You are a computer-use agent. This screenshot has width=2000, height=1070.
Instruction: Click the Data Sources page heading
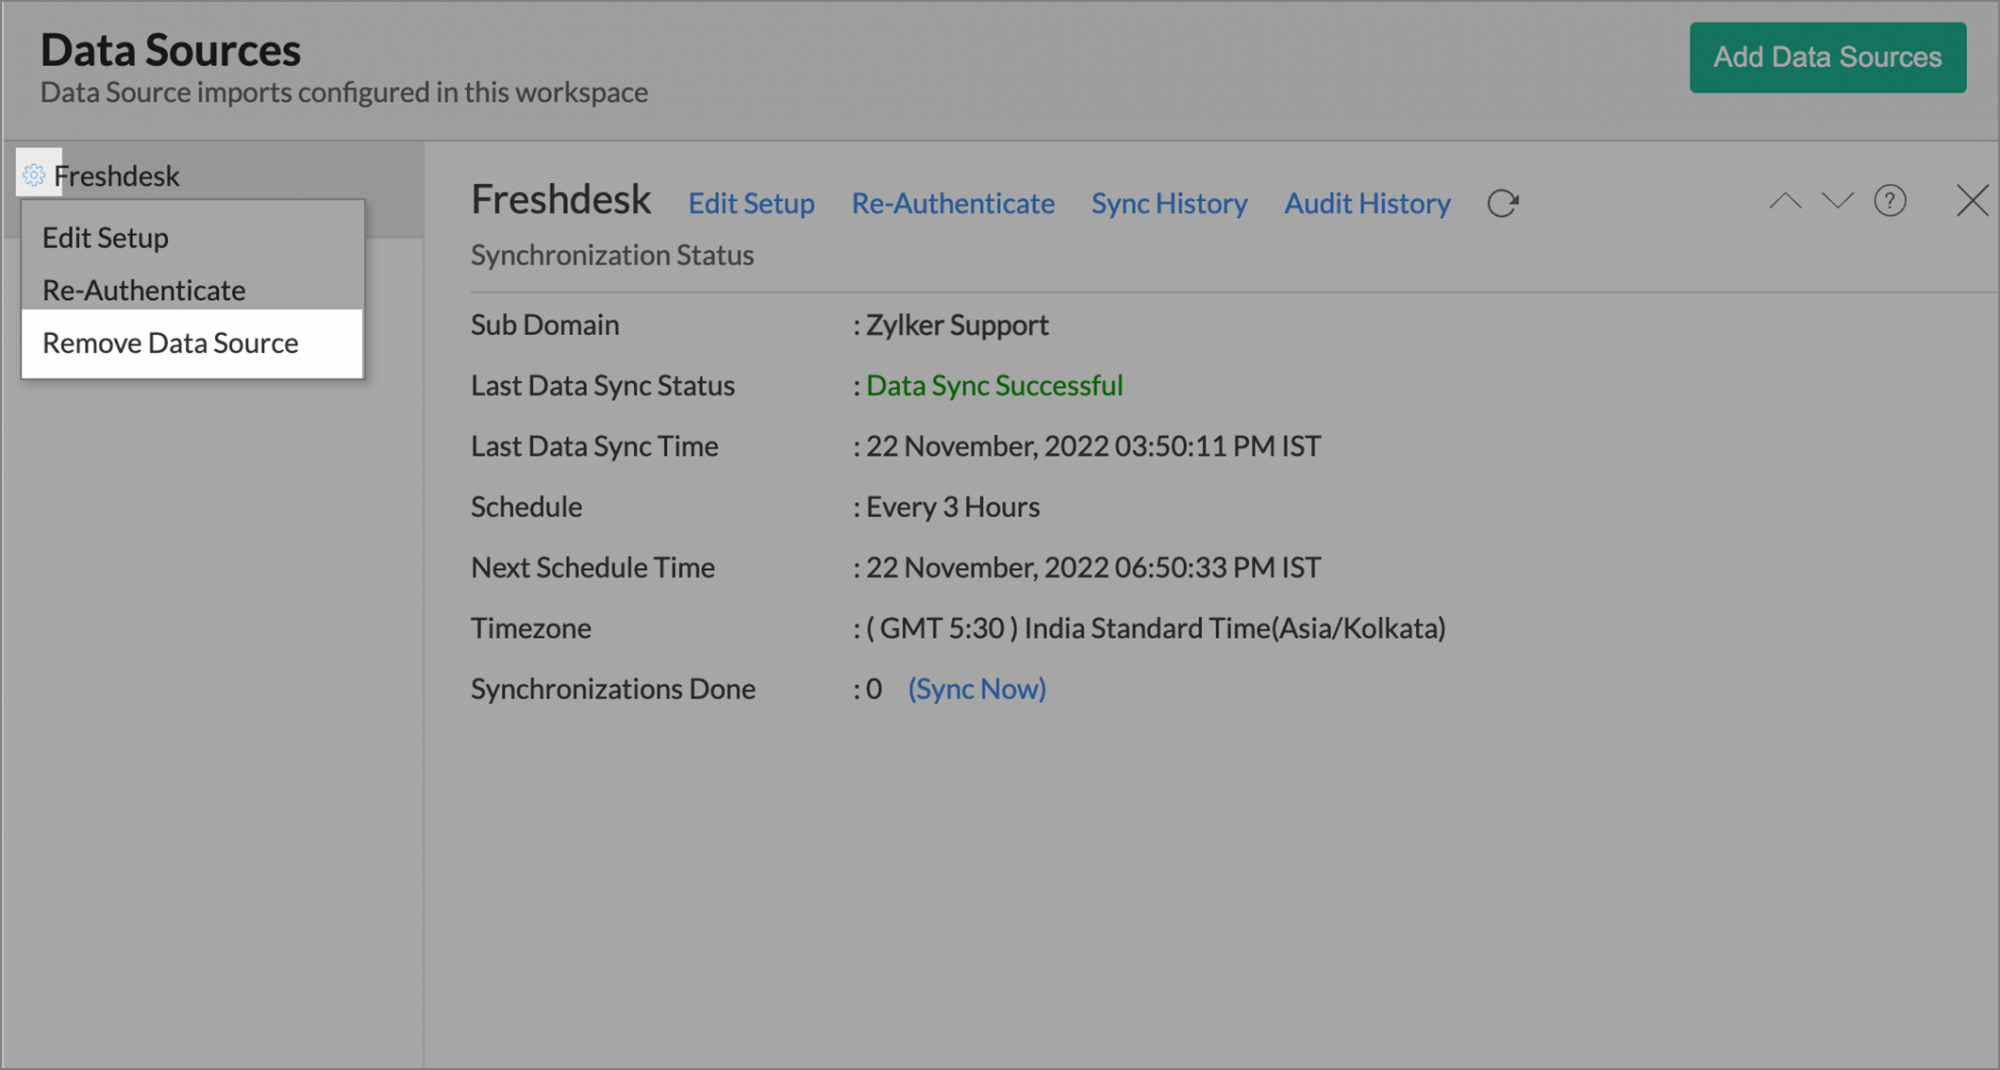tap(170, 50)
